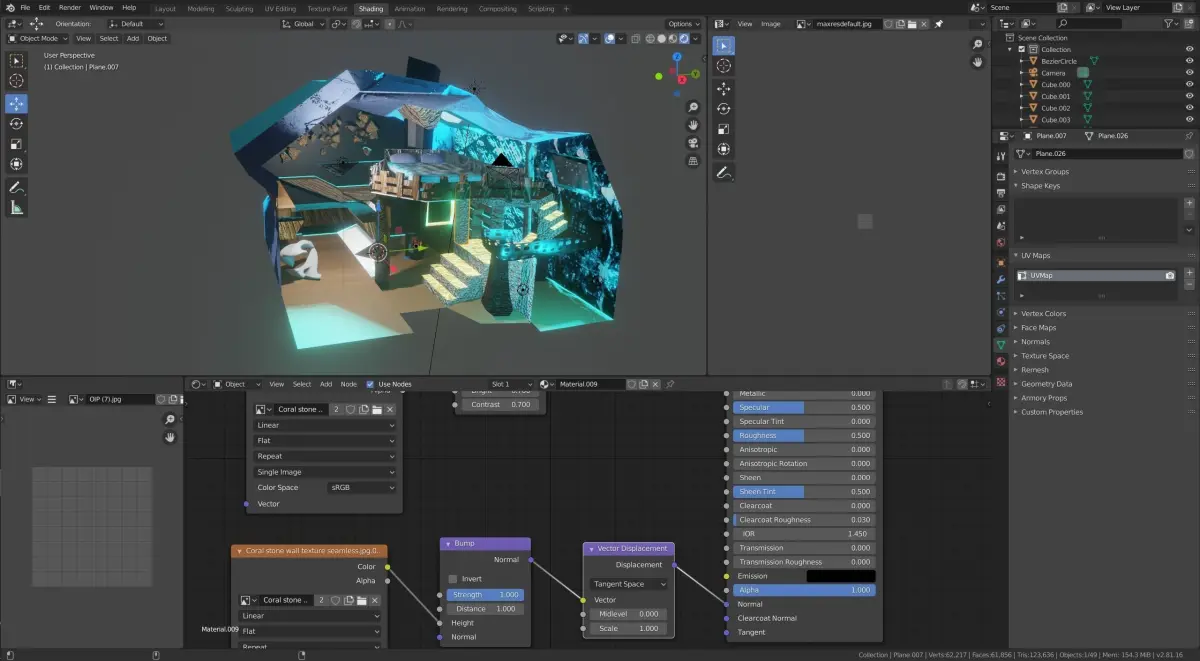Open the Add menu in 3D viewport header
The width and height of the screenshot is (1200, 661).
pos(133,38)
